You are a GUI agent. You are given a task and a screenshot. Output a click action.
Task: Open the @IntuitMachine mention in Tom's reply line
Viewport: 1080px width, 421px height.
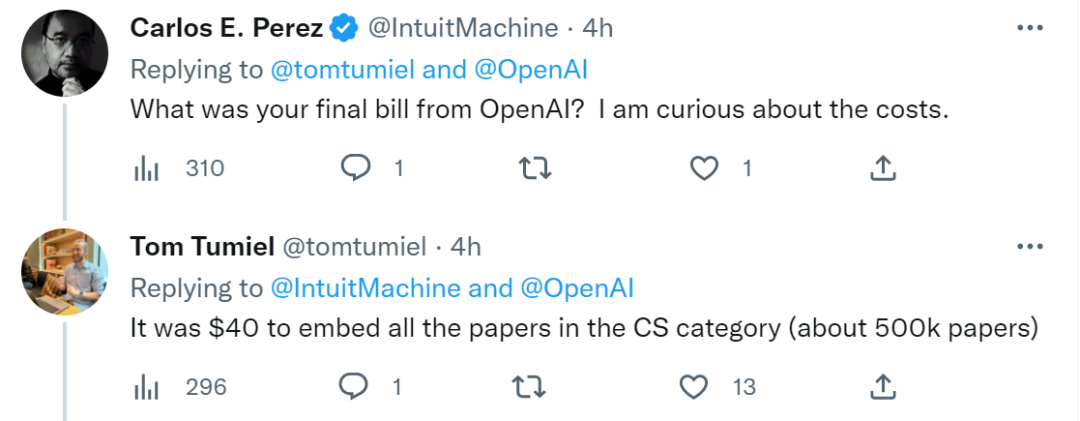[366, 288]
